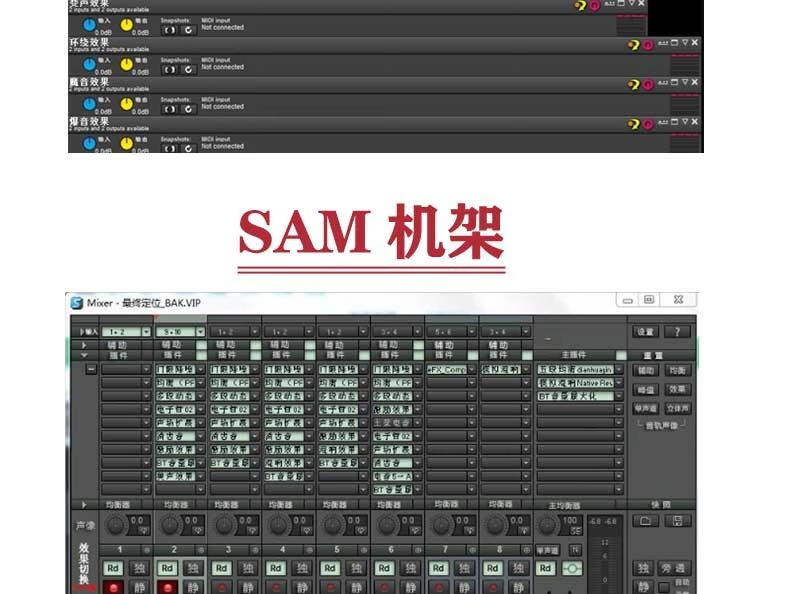The height and width of the screenshot is (594, 790).
Task: Open the folder icon in the mixer snapshot section
Action: pyautogui.click(x=646, y=521)
